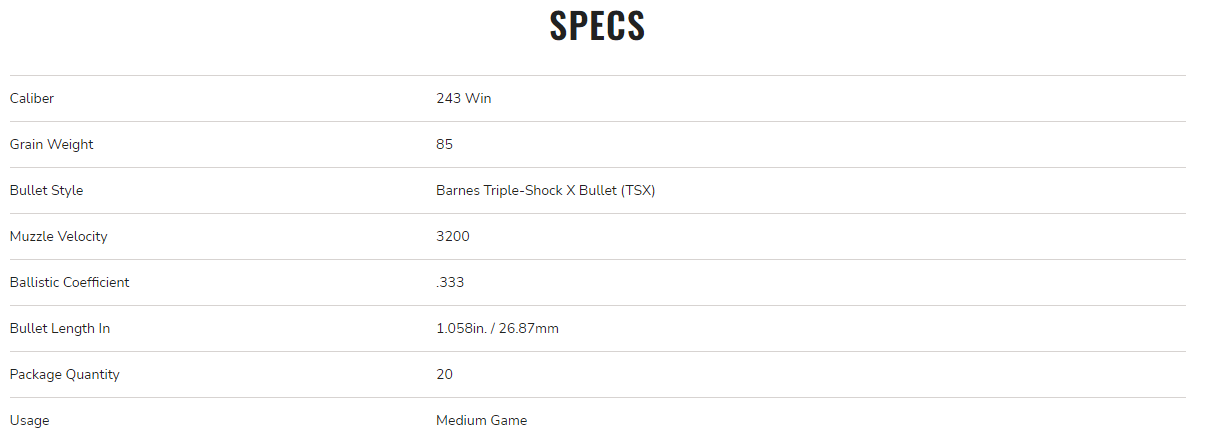Click the 243 Win caliber value
This screenshot has height=436, width=1205.
464,98
